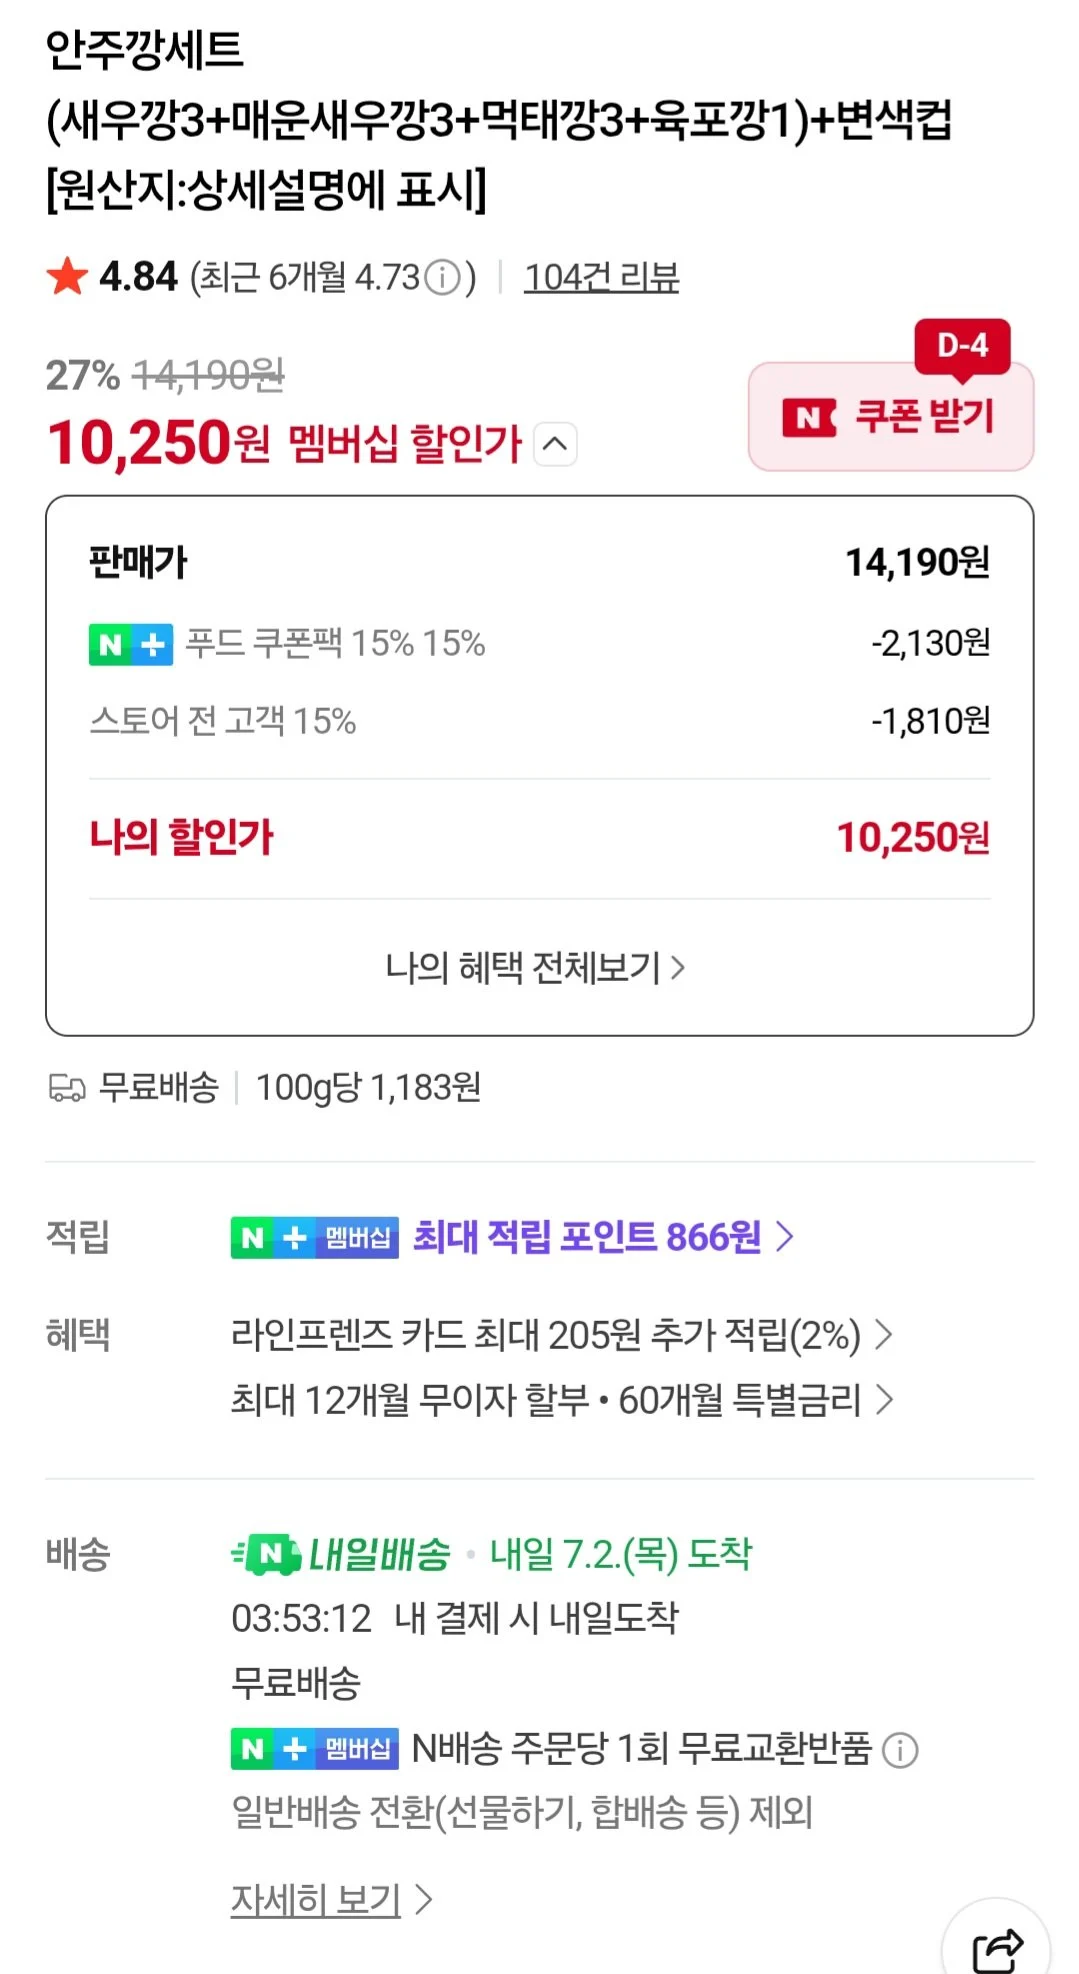The width and height of the screenshot is (1079, 1974).
Task: Tap the info icon beside 4.73 rating
Action: click(x=442, y=277)
